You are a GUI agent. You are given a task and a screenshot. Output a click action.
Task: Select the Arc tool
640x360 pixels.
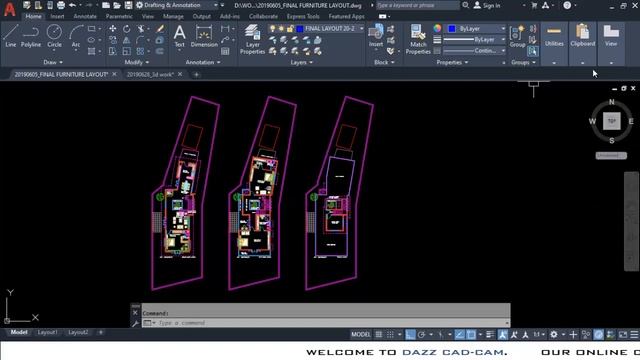tap(76, 36)
